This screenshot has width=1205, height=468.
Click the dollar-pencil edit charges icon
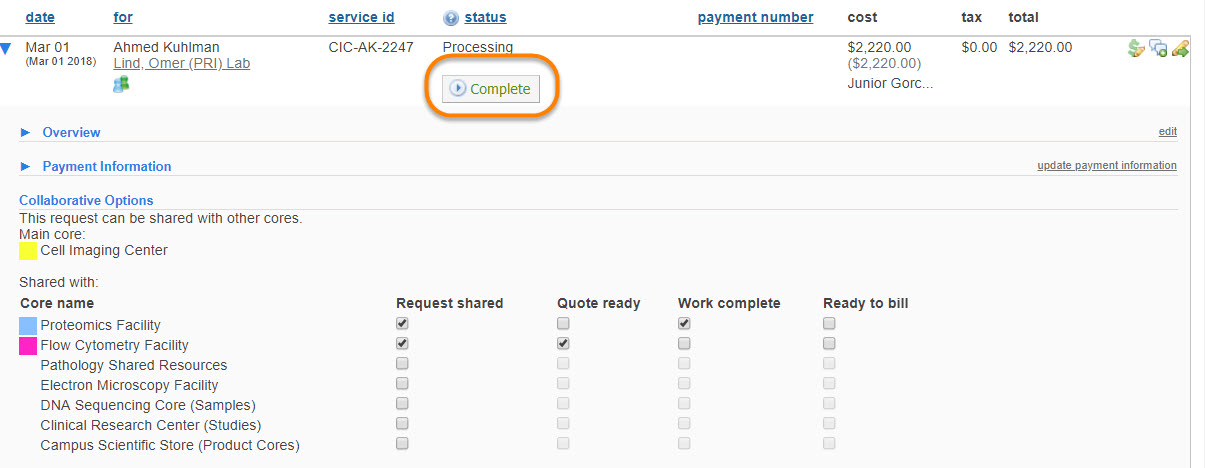click(1135, 48)
